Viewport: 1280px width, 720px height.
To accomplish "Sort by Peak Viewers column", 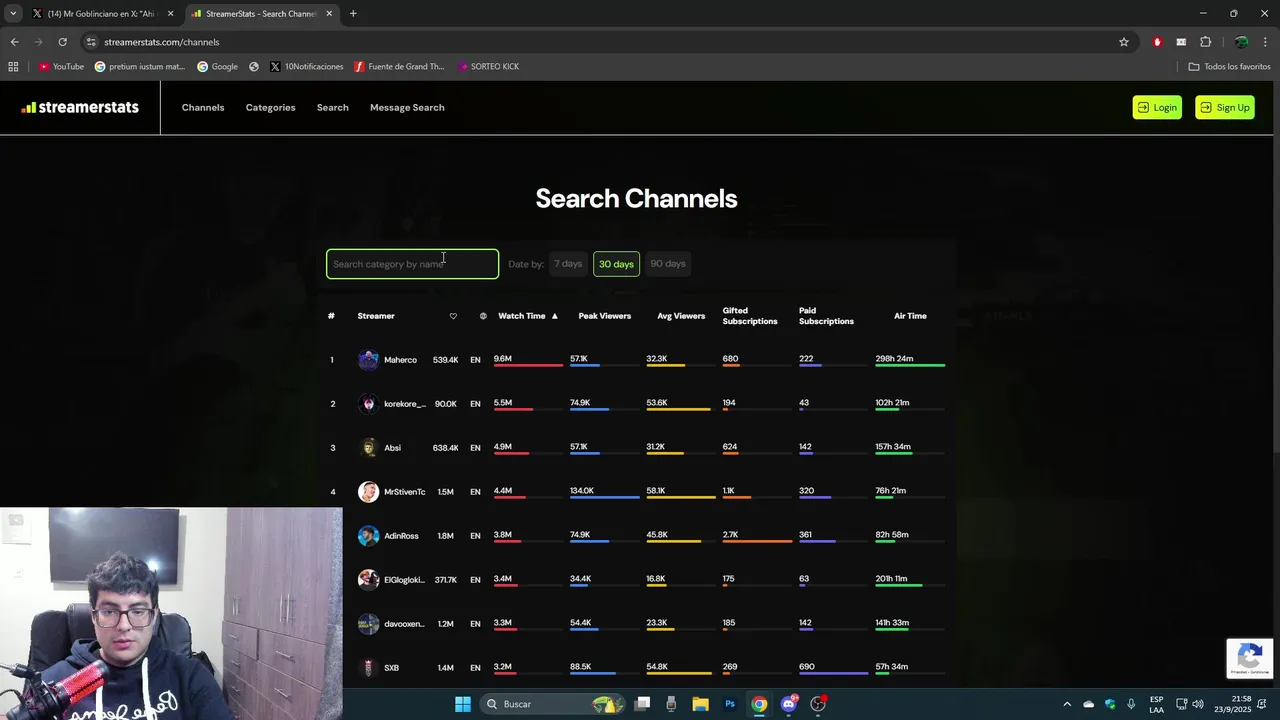I will (x=605, y=316).
